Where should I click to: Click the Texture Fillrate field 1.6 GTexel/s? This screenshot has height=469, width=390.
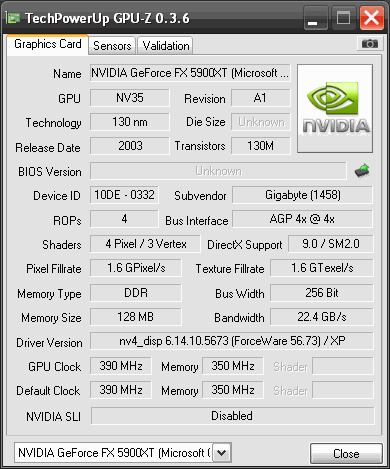click(x=322, y=268)
